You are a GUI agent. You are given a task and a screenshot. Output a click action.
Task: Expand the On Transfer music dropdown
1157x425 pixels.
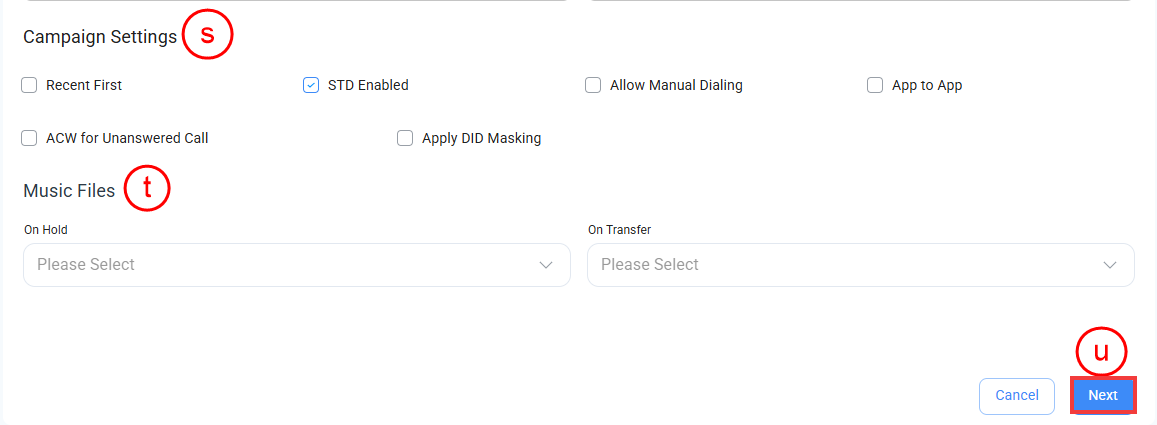(860, 265)
